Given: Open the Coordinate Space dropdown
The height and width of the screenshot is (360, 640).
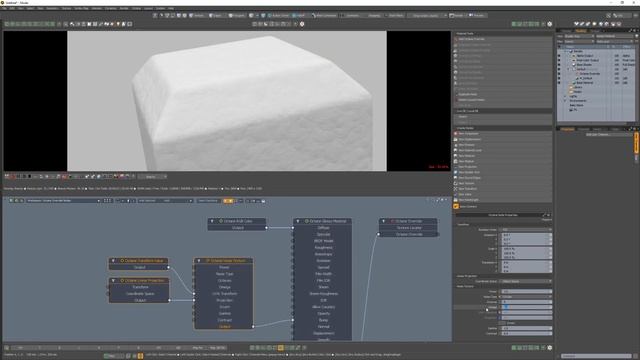Looking at the screenshot, I should (526, 281).
